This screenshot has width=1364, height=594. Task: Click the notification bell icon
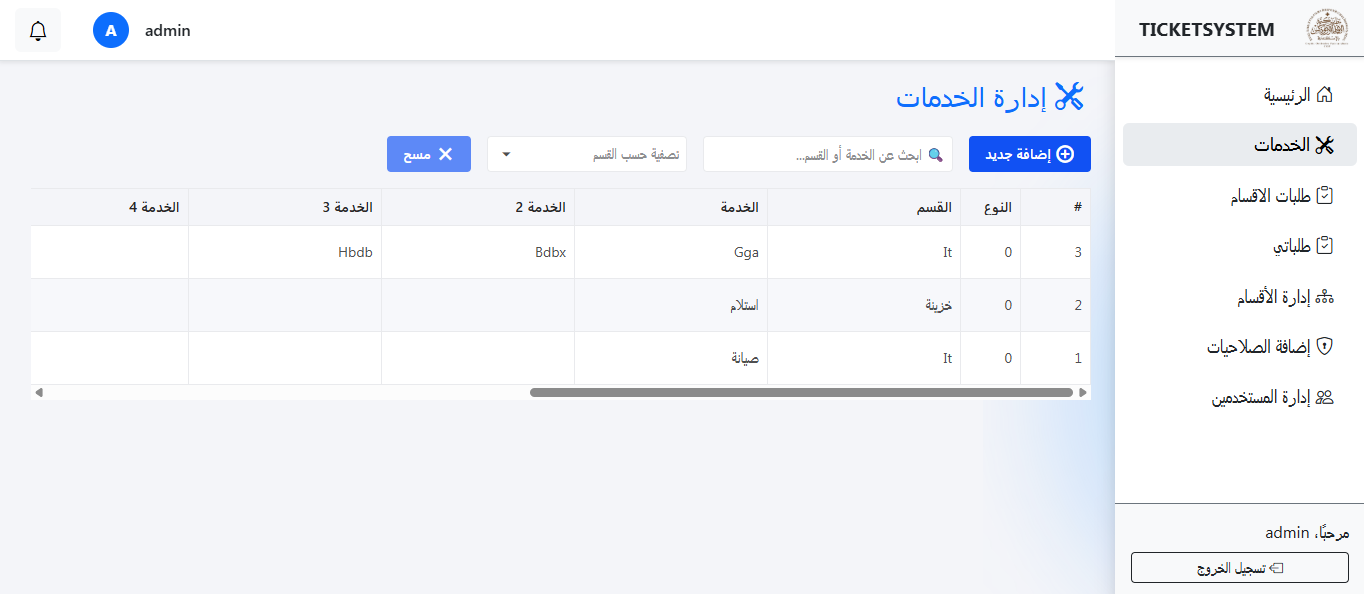[x=38, y=31]
